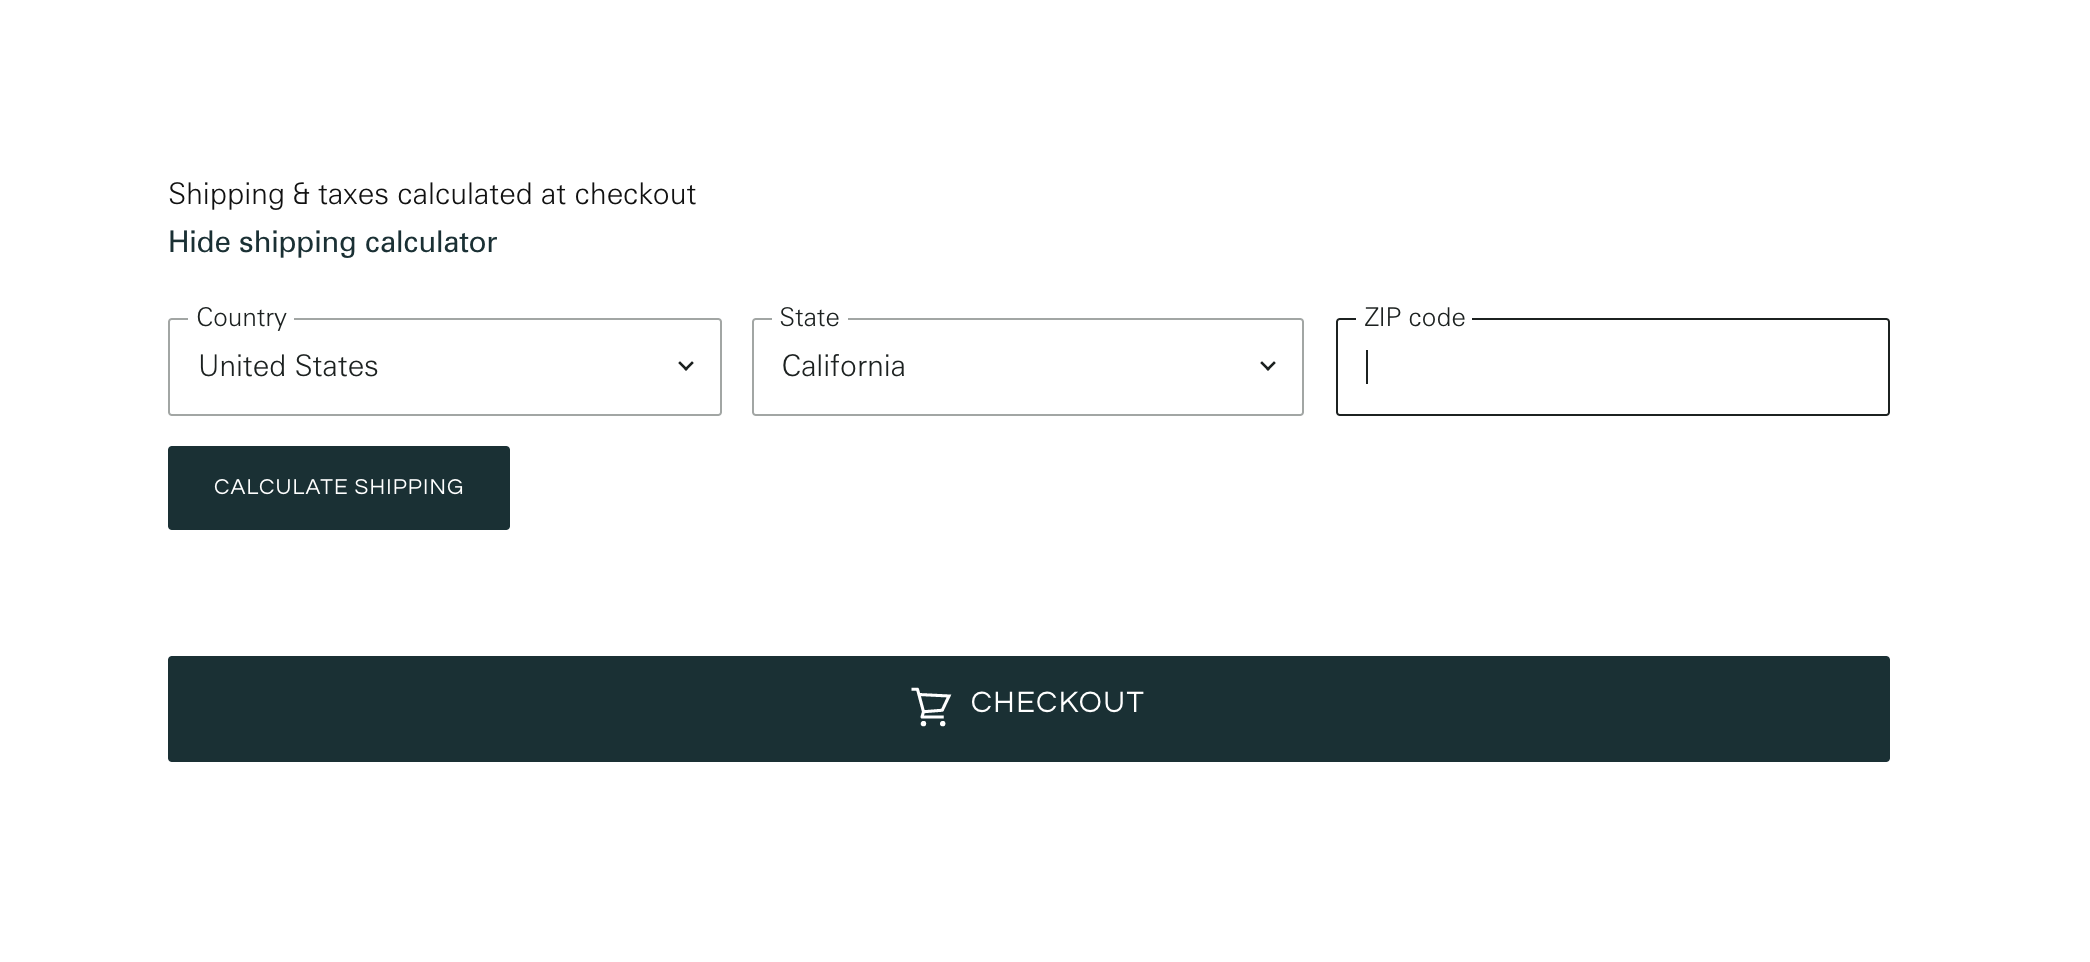This screenshot has height=962, width=2090.
Task: Click the chevron arrow in Country field
Action: (686, 366)
